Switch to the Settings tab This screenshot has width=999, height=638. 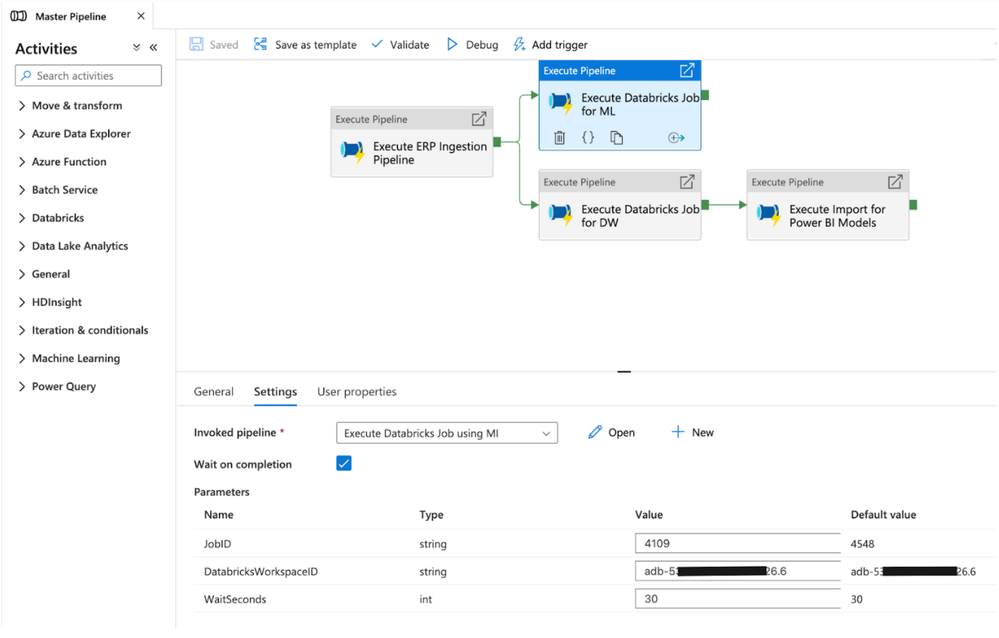pyautogui.click(x=275, y=391)
